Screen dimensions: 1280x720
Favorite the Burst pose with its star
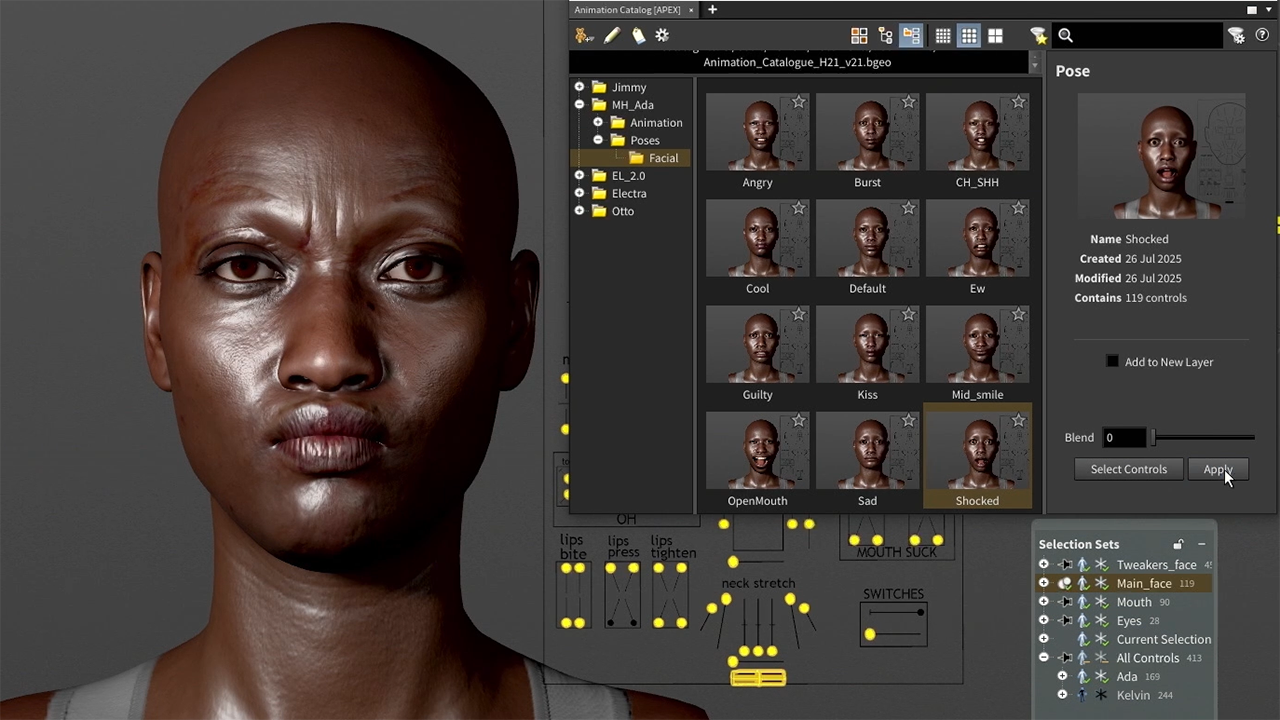coord(909,102)
